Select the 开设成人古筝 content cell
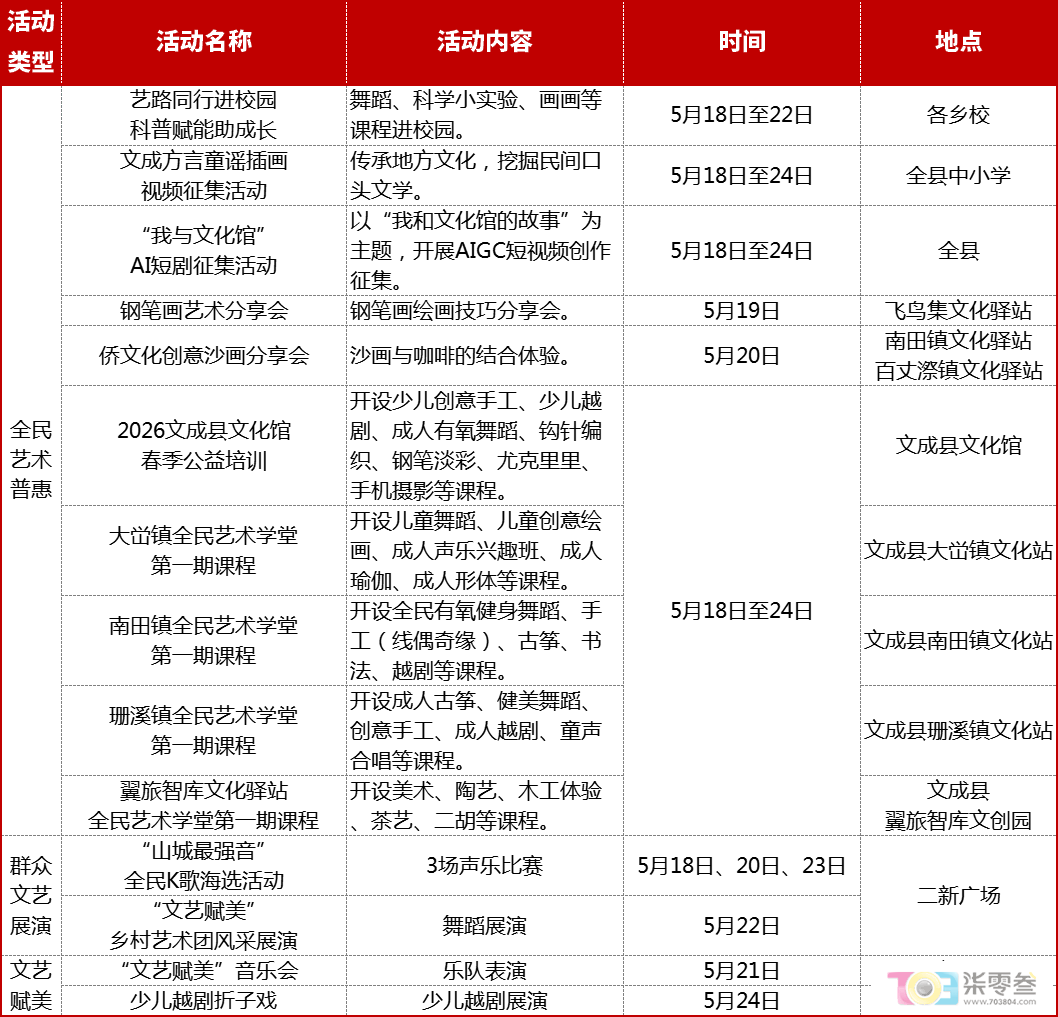The image size is (1058, 1017). 484,730
